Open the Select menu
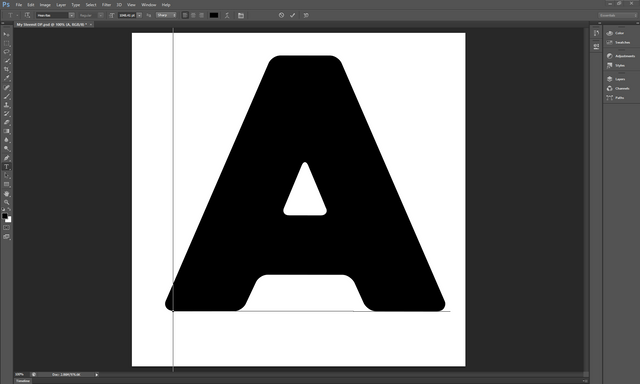 coord(91,5)
